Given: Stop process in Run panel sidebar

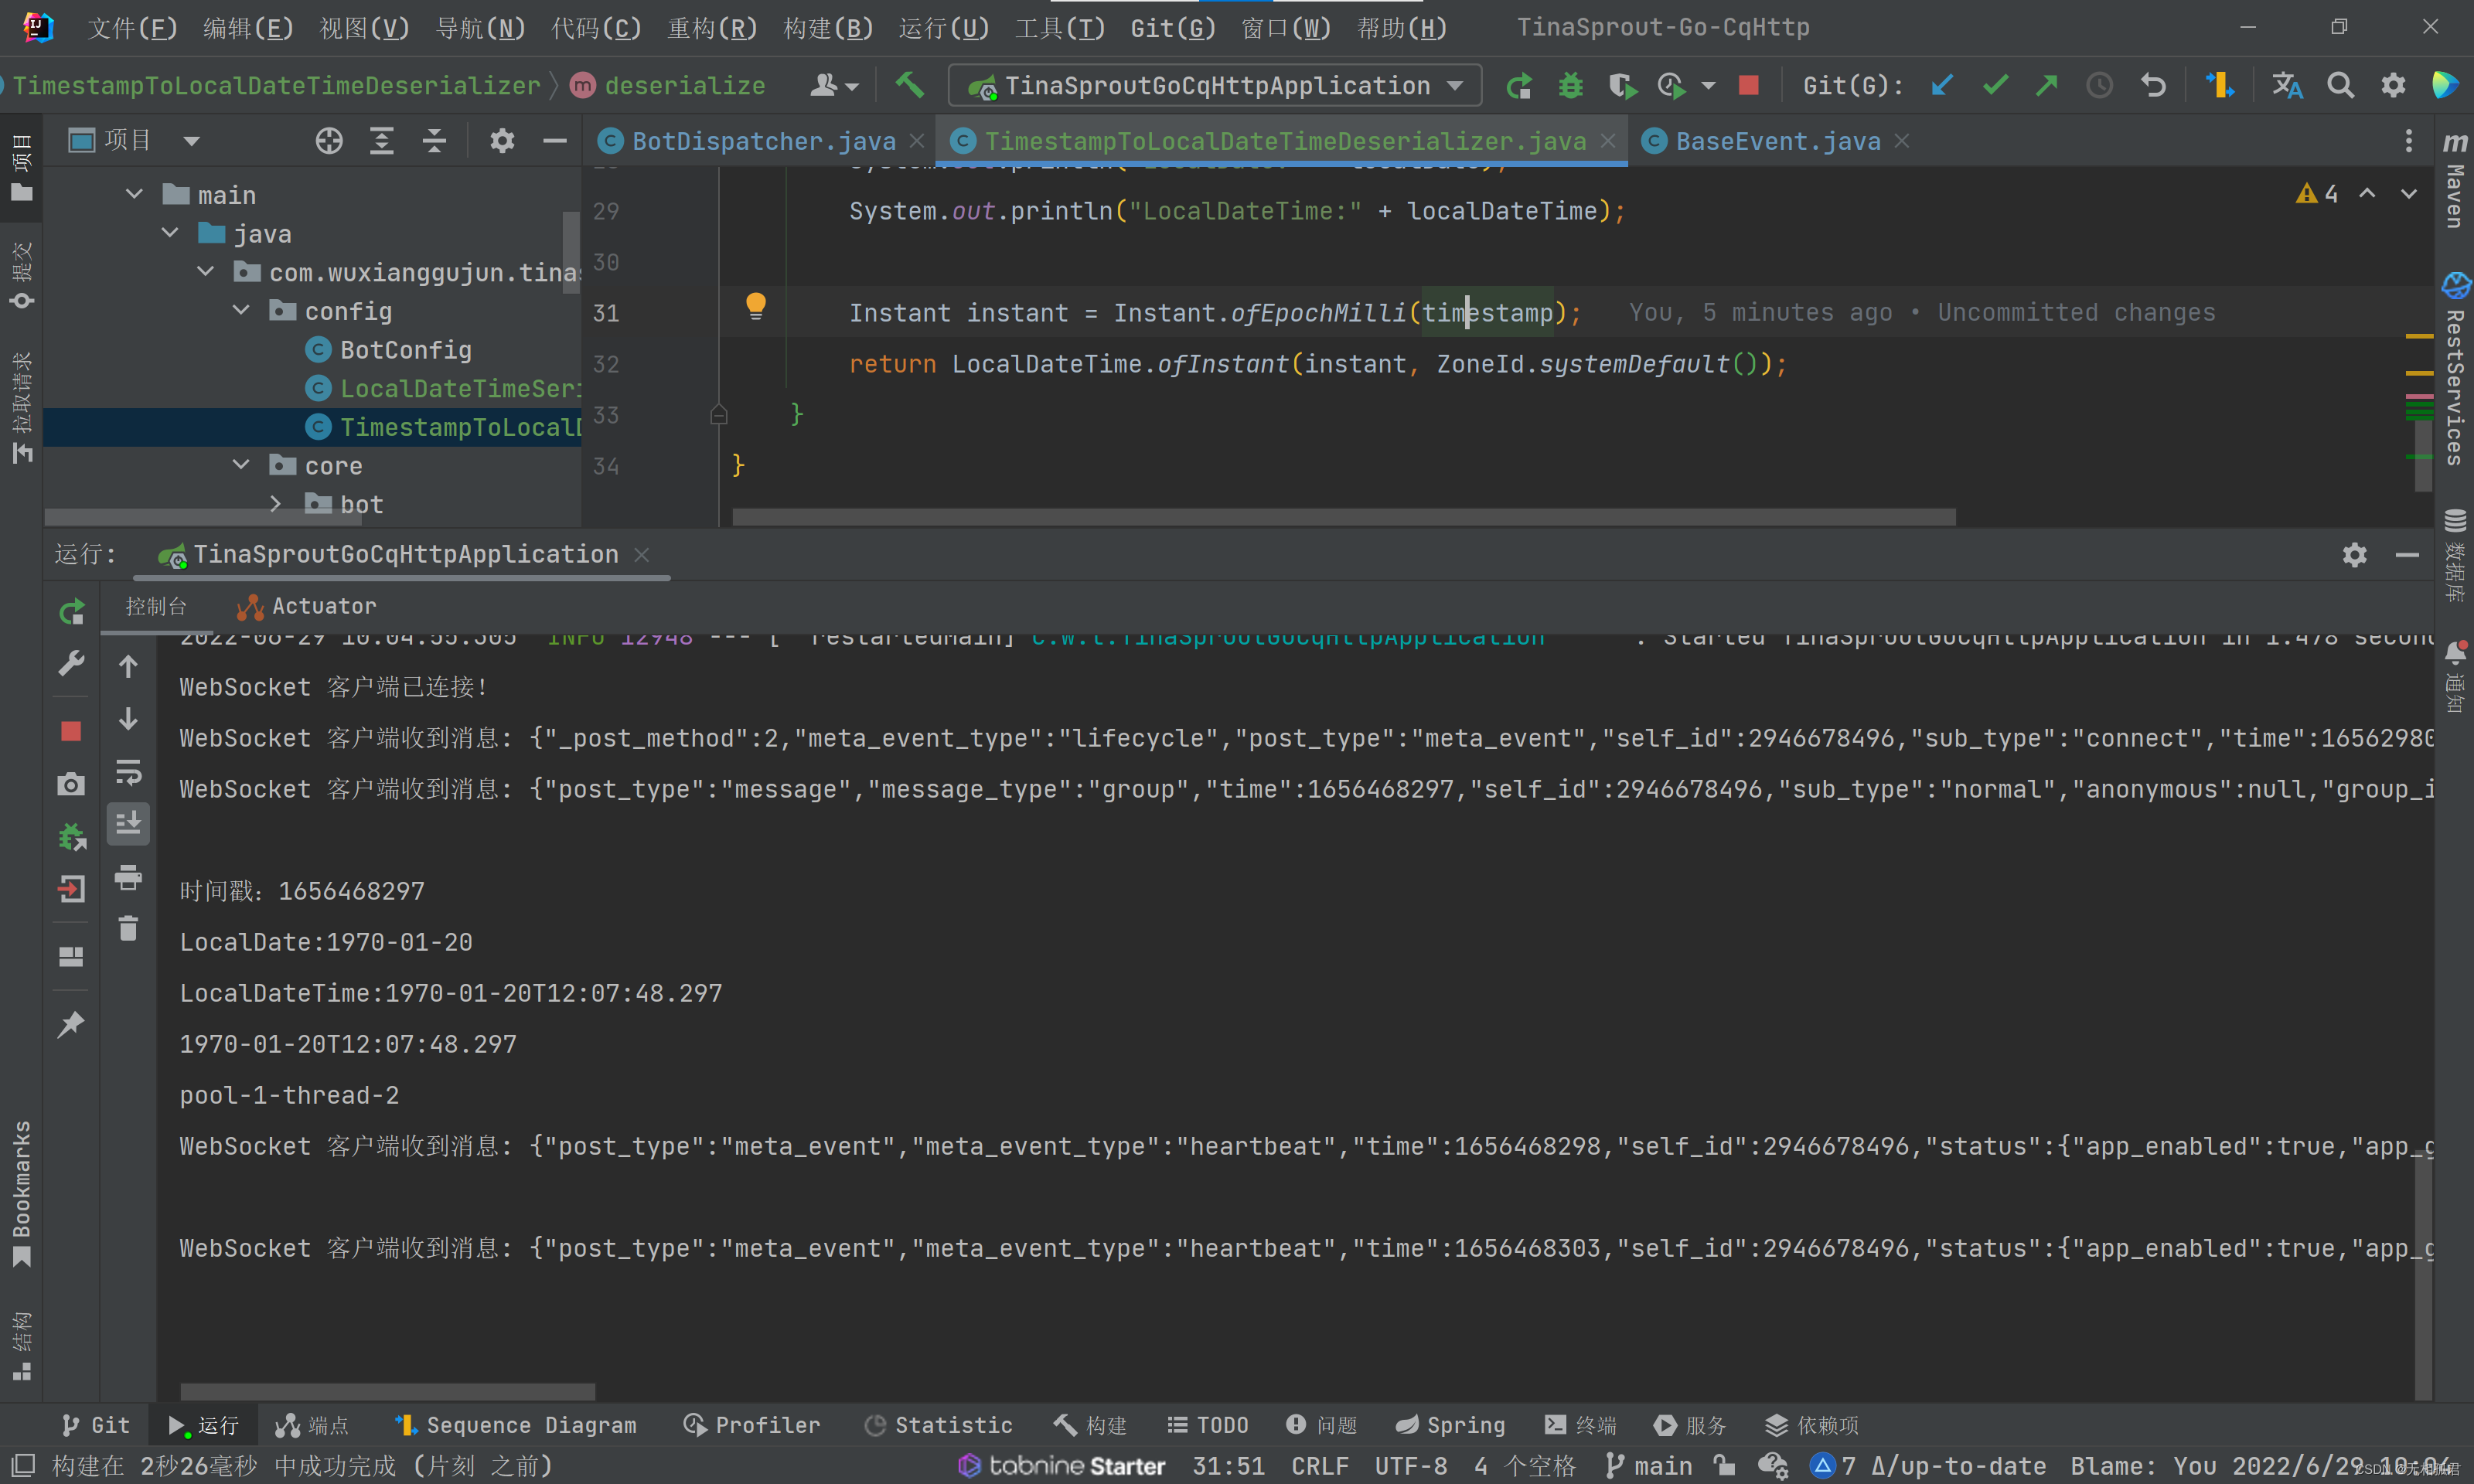Looking at the screenshot, I should 71,732.
